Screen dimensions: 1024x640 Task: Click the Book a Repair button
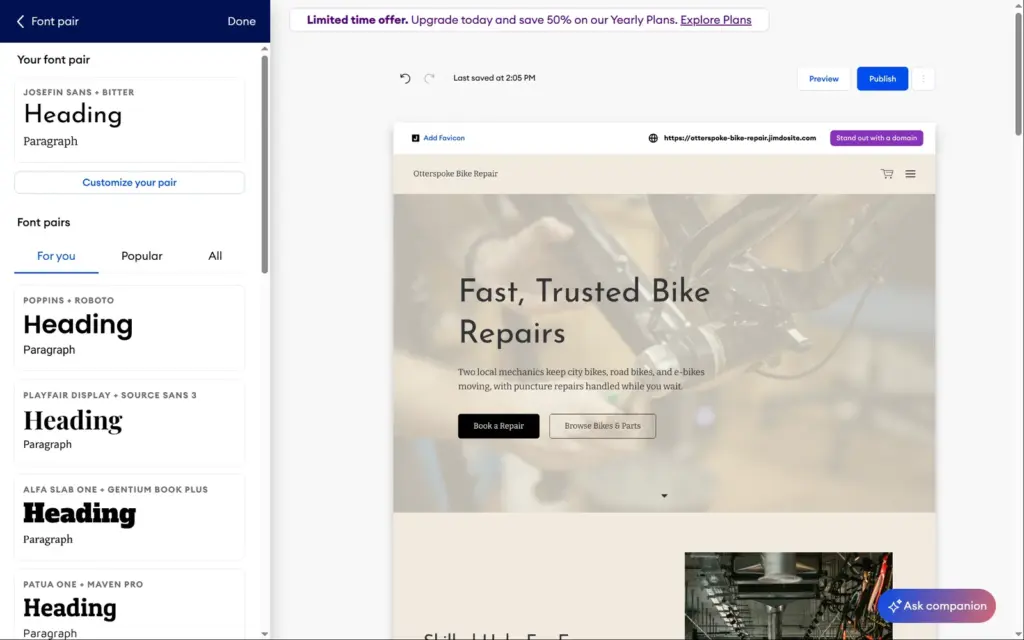[498, 426]
